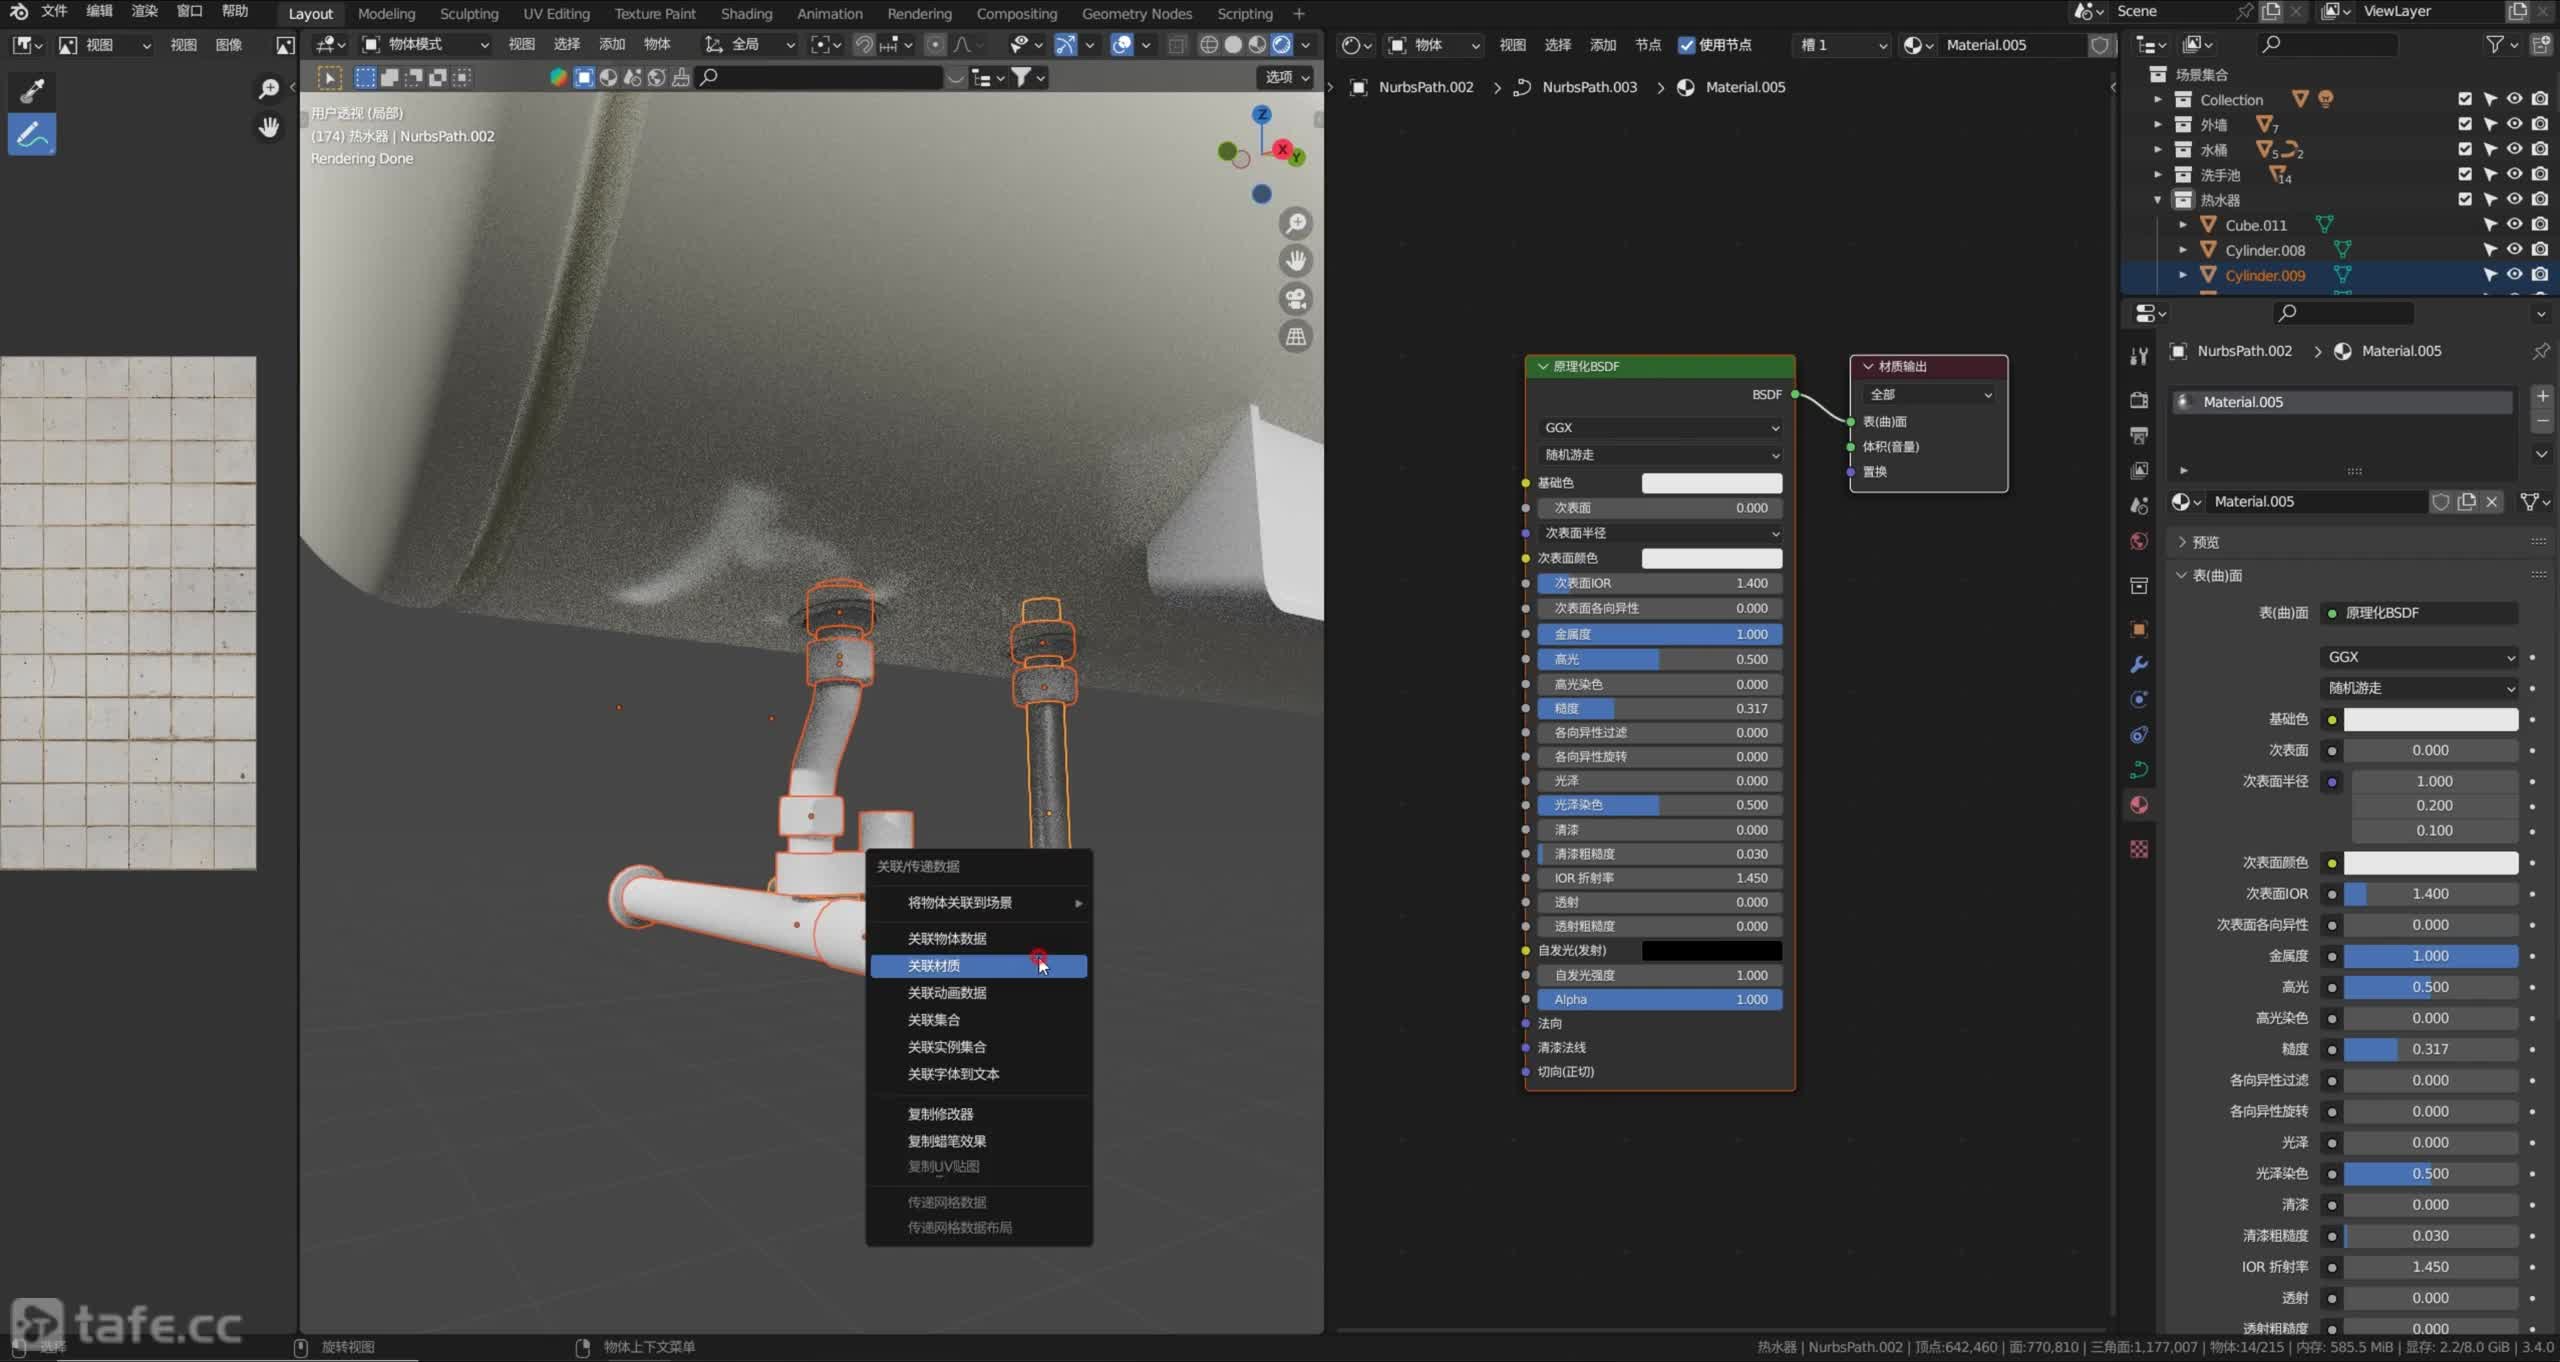This screenshot has width=2560, height=1362.
Task: Open the Modifier properties tab
Action: click(2139, 664)
